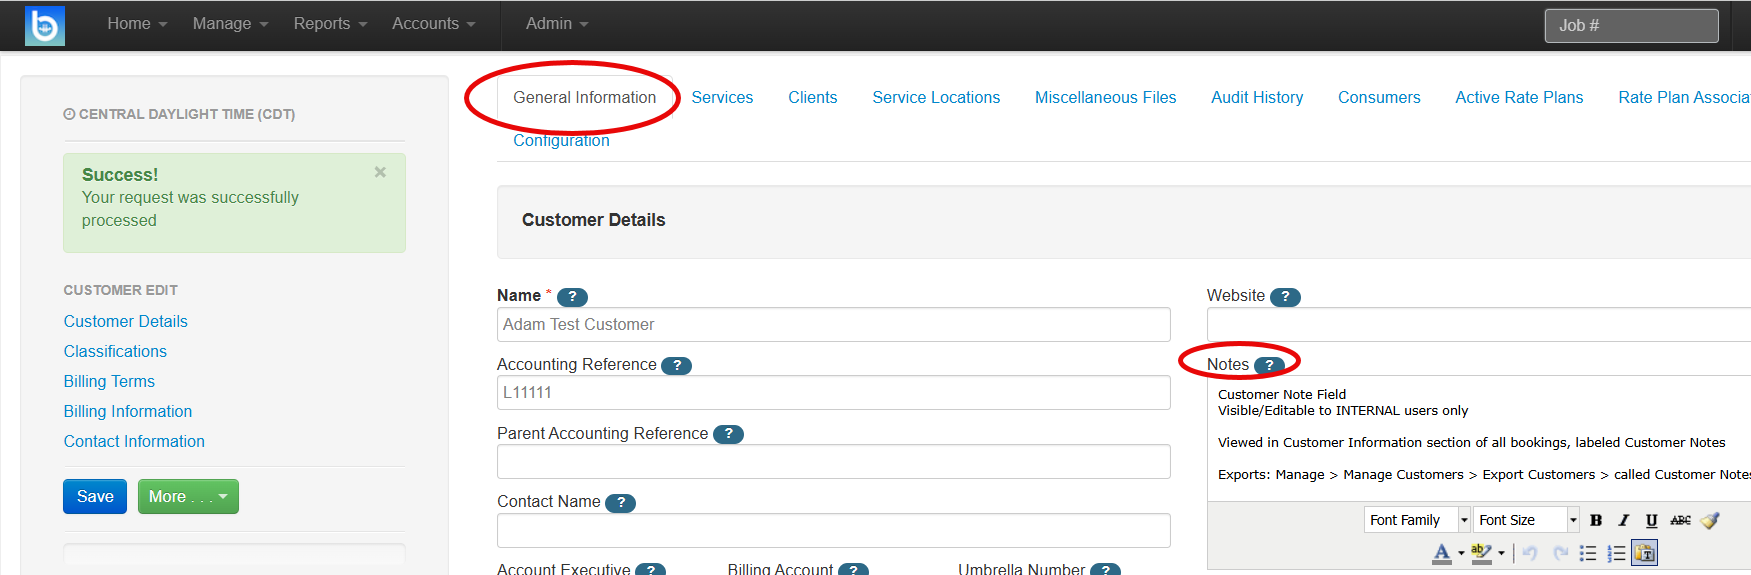Viewport: 1751px width, 575px height.
Task: Open the Font Size dropdown
Action: [1526, 520]
